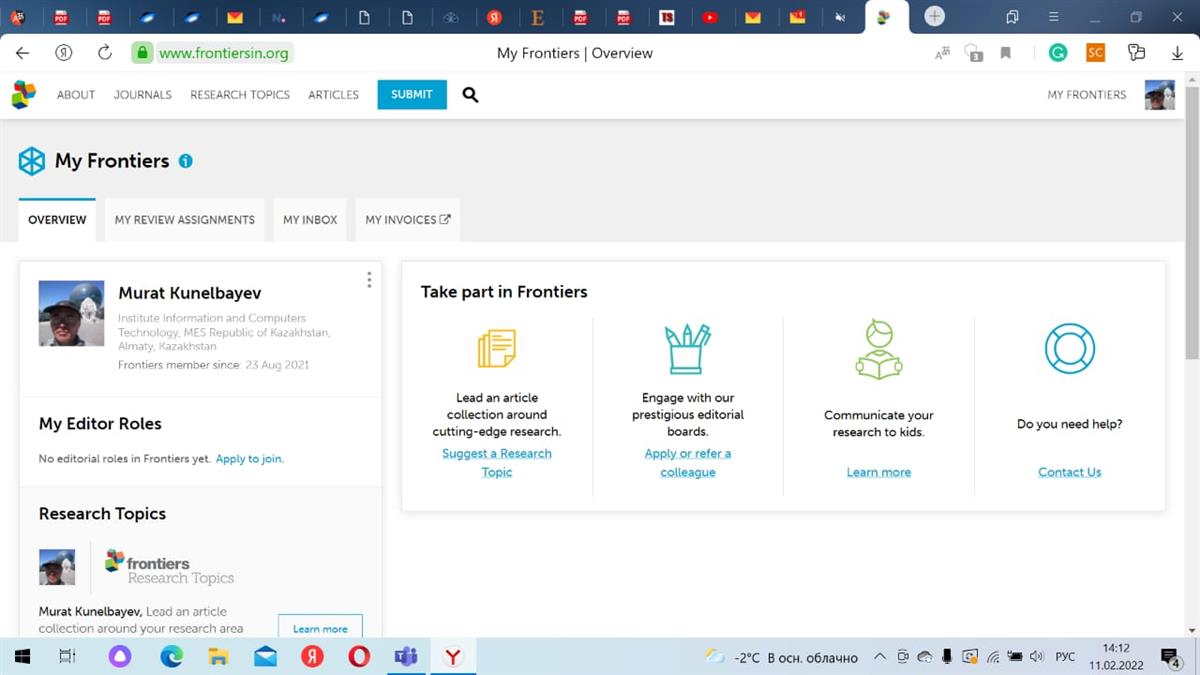
Task: Click the Learn more button under Research Topics
Action: (320, 628)
